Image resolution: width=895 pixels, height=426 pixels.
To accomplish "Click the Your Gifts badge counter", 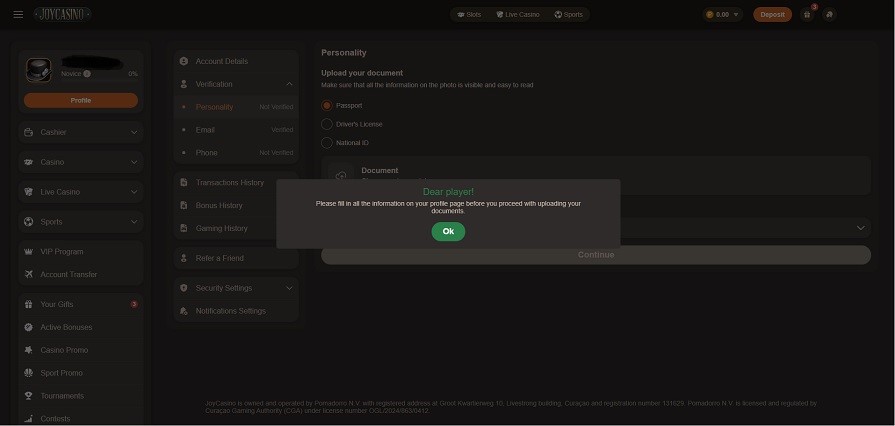I will pyautogui.click(x=134, y=304).
